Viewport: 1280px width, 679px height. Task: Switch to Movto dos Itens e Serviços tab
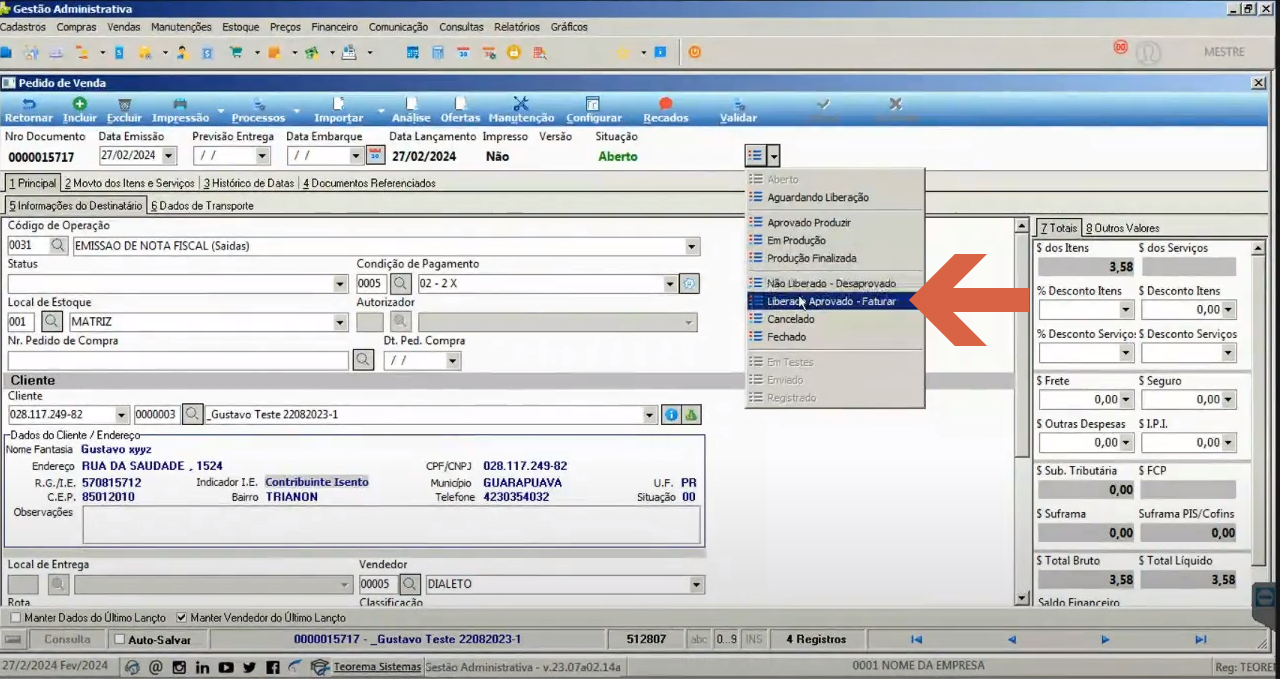[x=130, y=183]
